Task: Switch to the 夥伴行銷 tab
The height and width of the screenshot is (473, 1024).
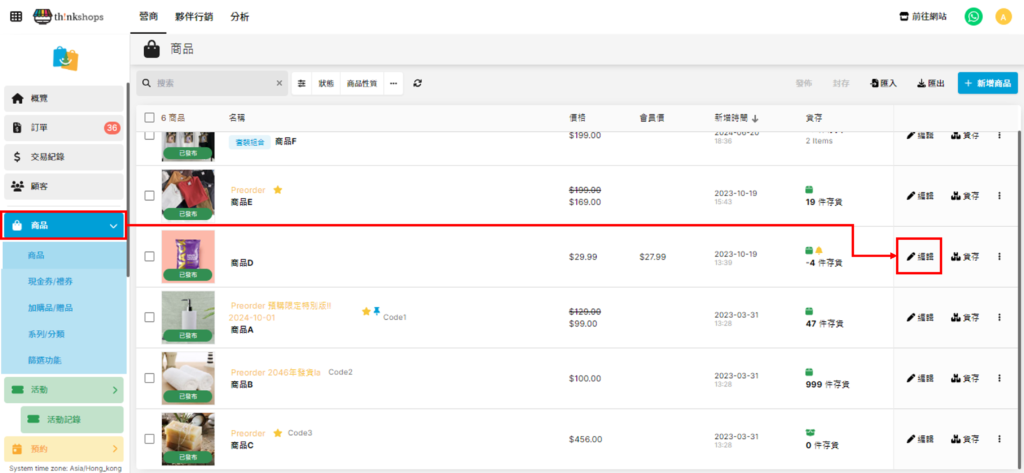Action: pyautogui.click(x=192, y=17)
